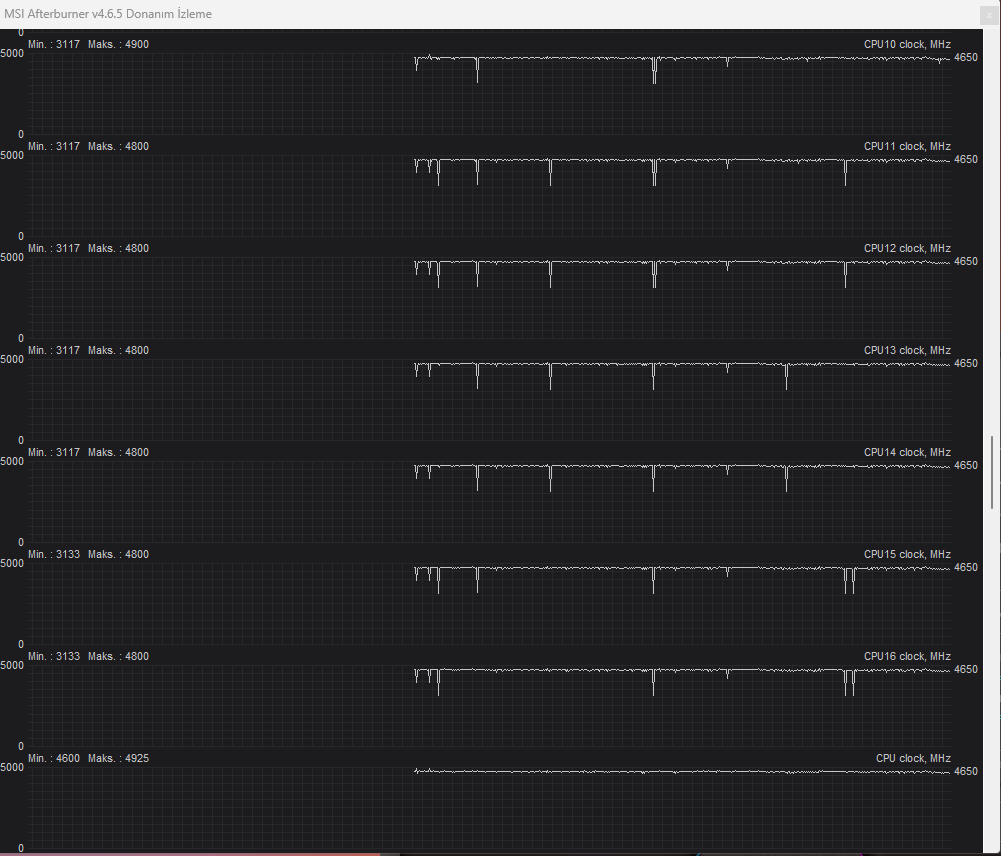Click the MSI Afterburner v4.6.5 title text
Image resolution: width=1001 pixels, height=856 pixels.
[x=108, y=14]
